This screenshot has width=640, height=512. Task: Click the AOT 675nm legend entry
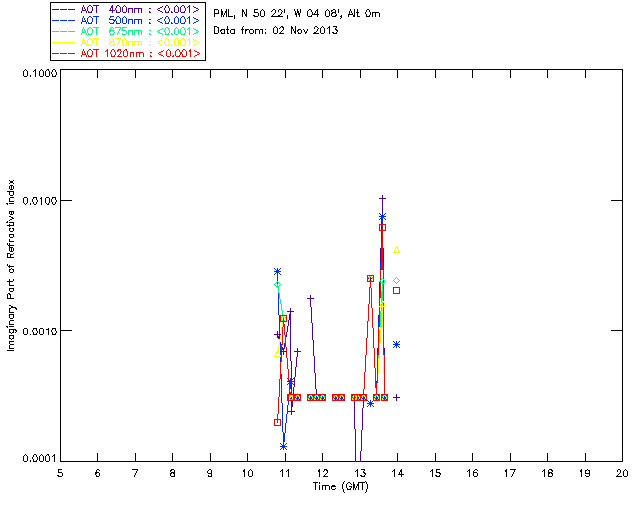[x=126, y=31]
